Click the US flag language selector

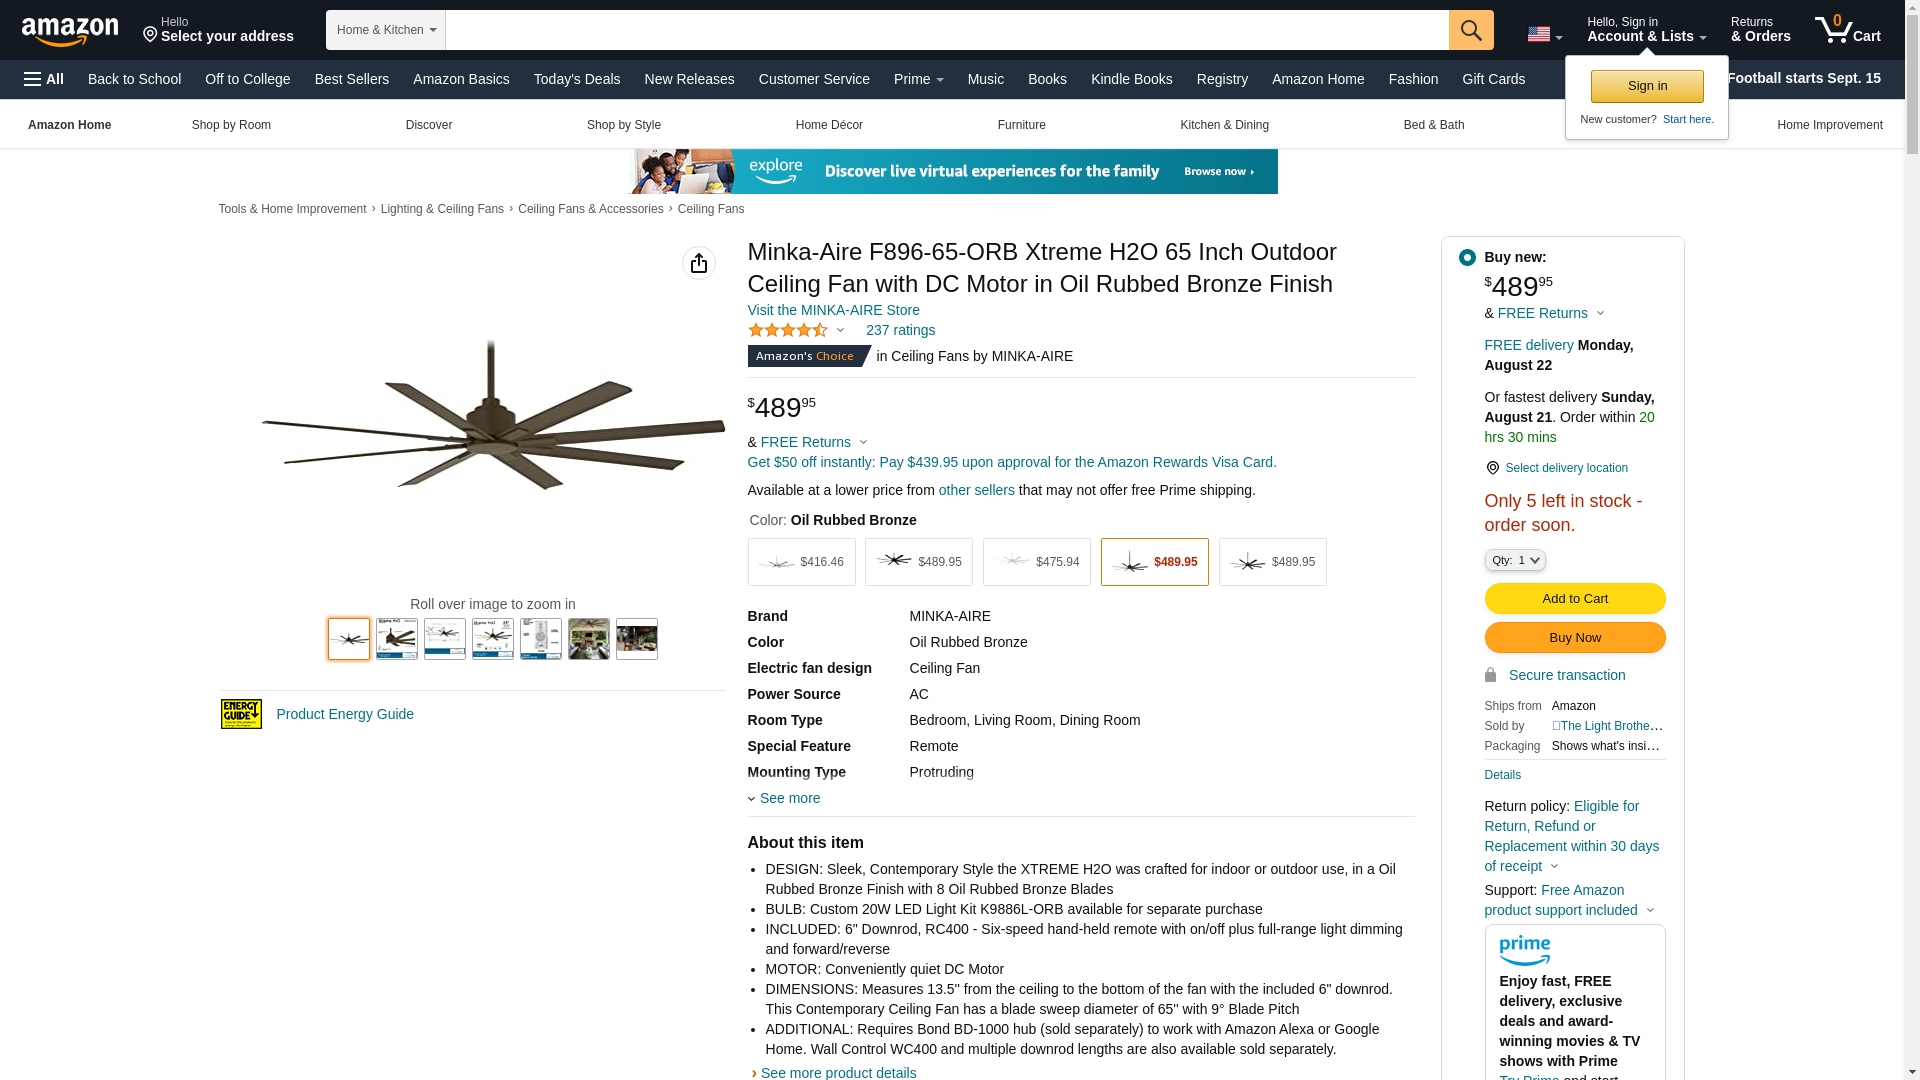(x=1545, y=34)
